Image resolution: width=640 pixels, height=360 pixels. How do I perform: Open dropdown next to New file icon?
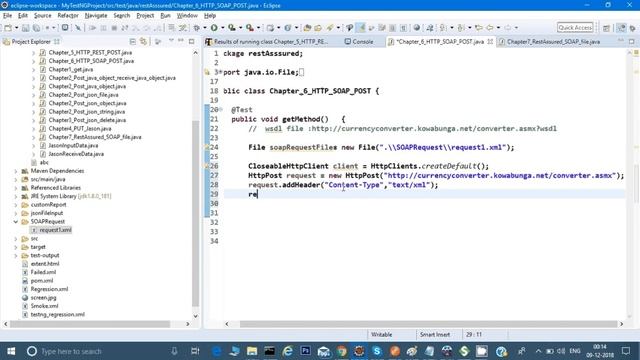(x=16, y=28)
